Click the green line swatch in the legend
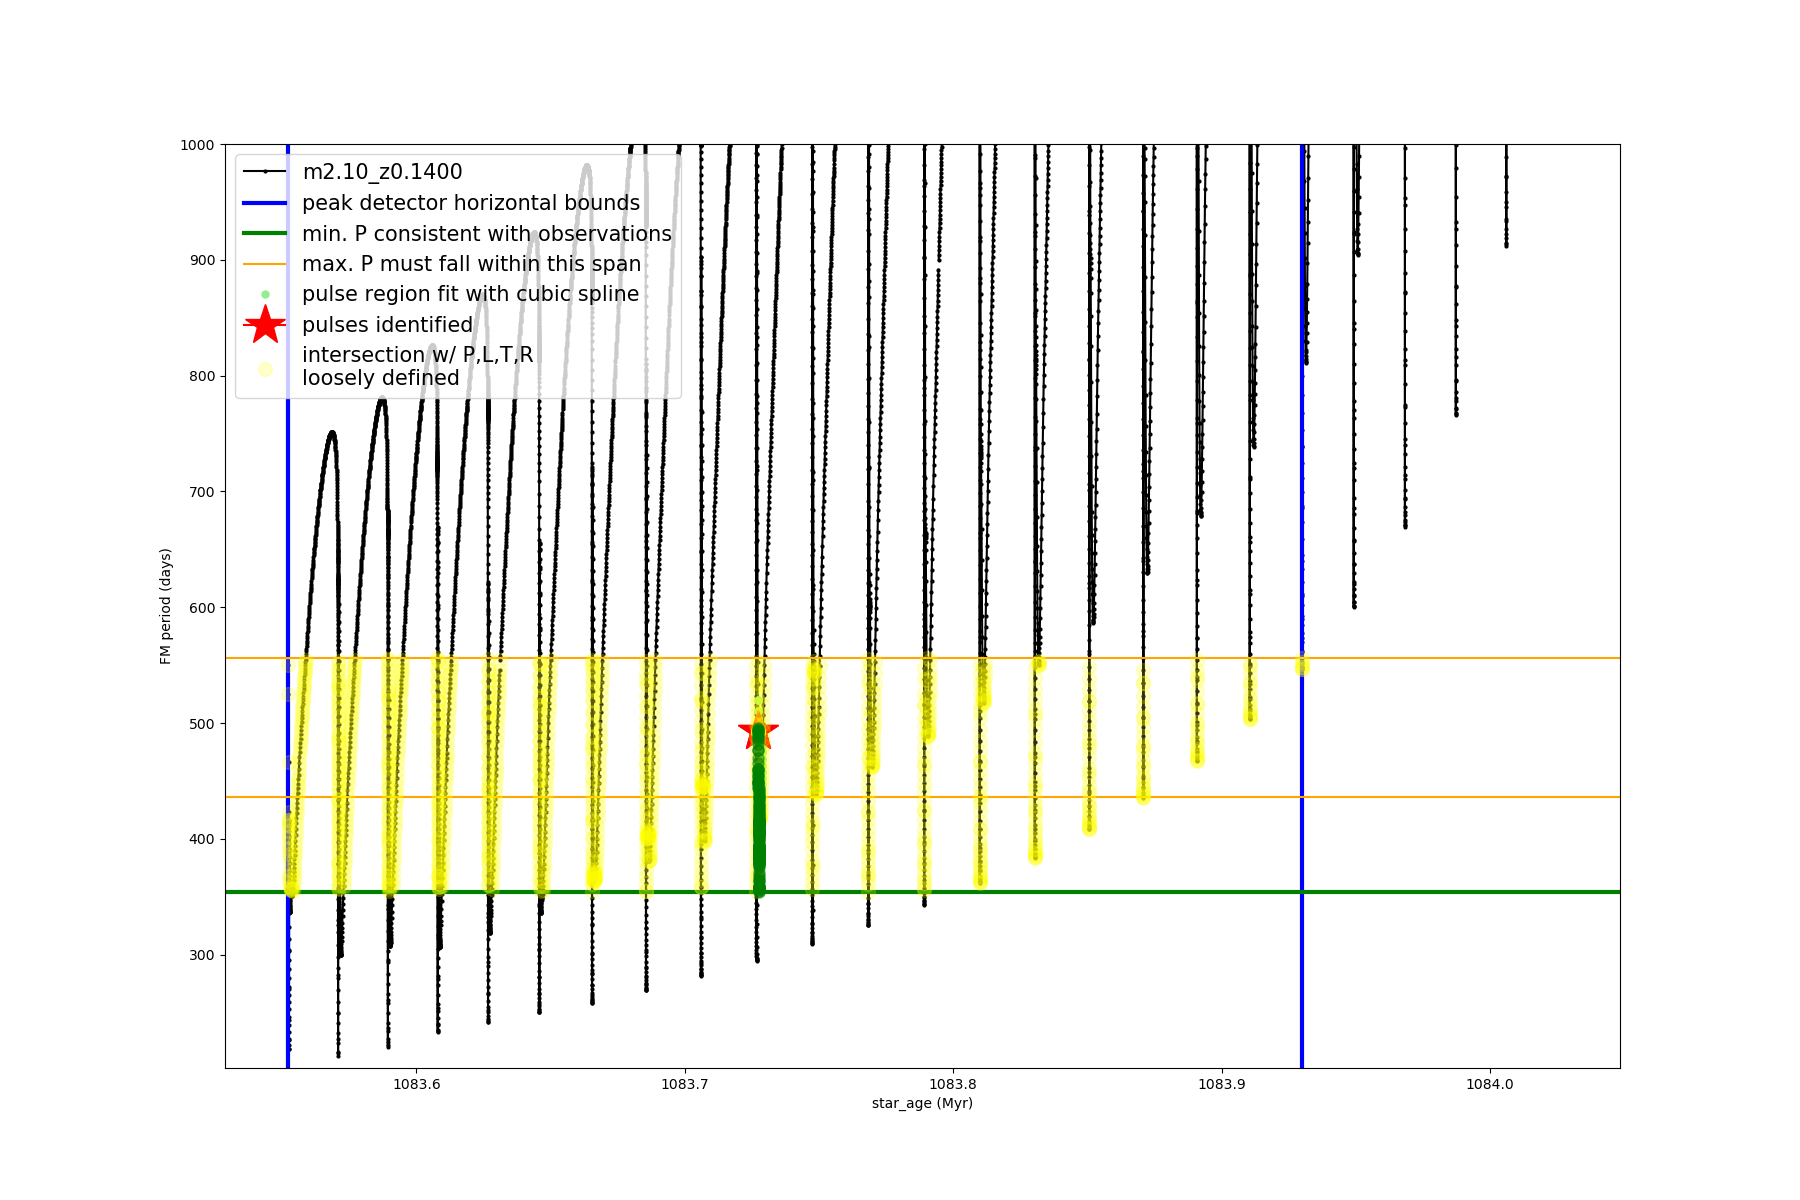This screenshot has height=1200, width=1800. tap(265, 234)
